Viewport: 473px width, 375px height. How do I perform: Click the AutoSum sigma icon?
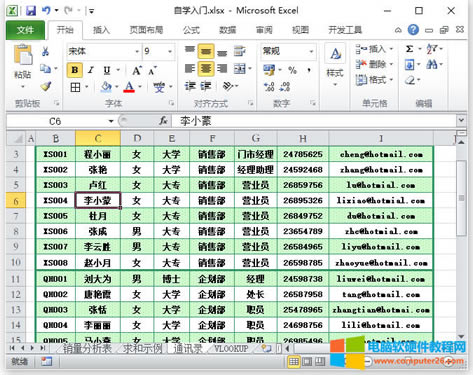click(x=410, y=49)
